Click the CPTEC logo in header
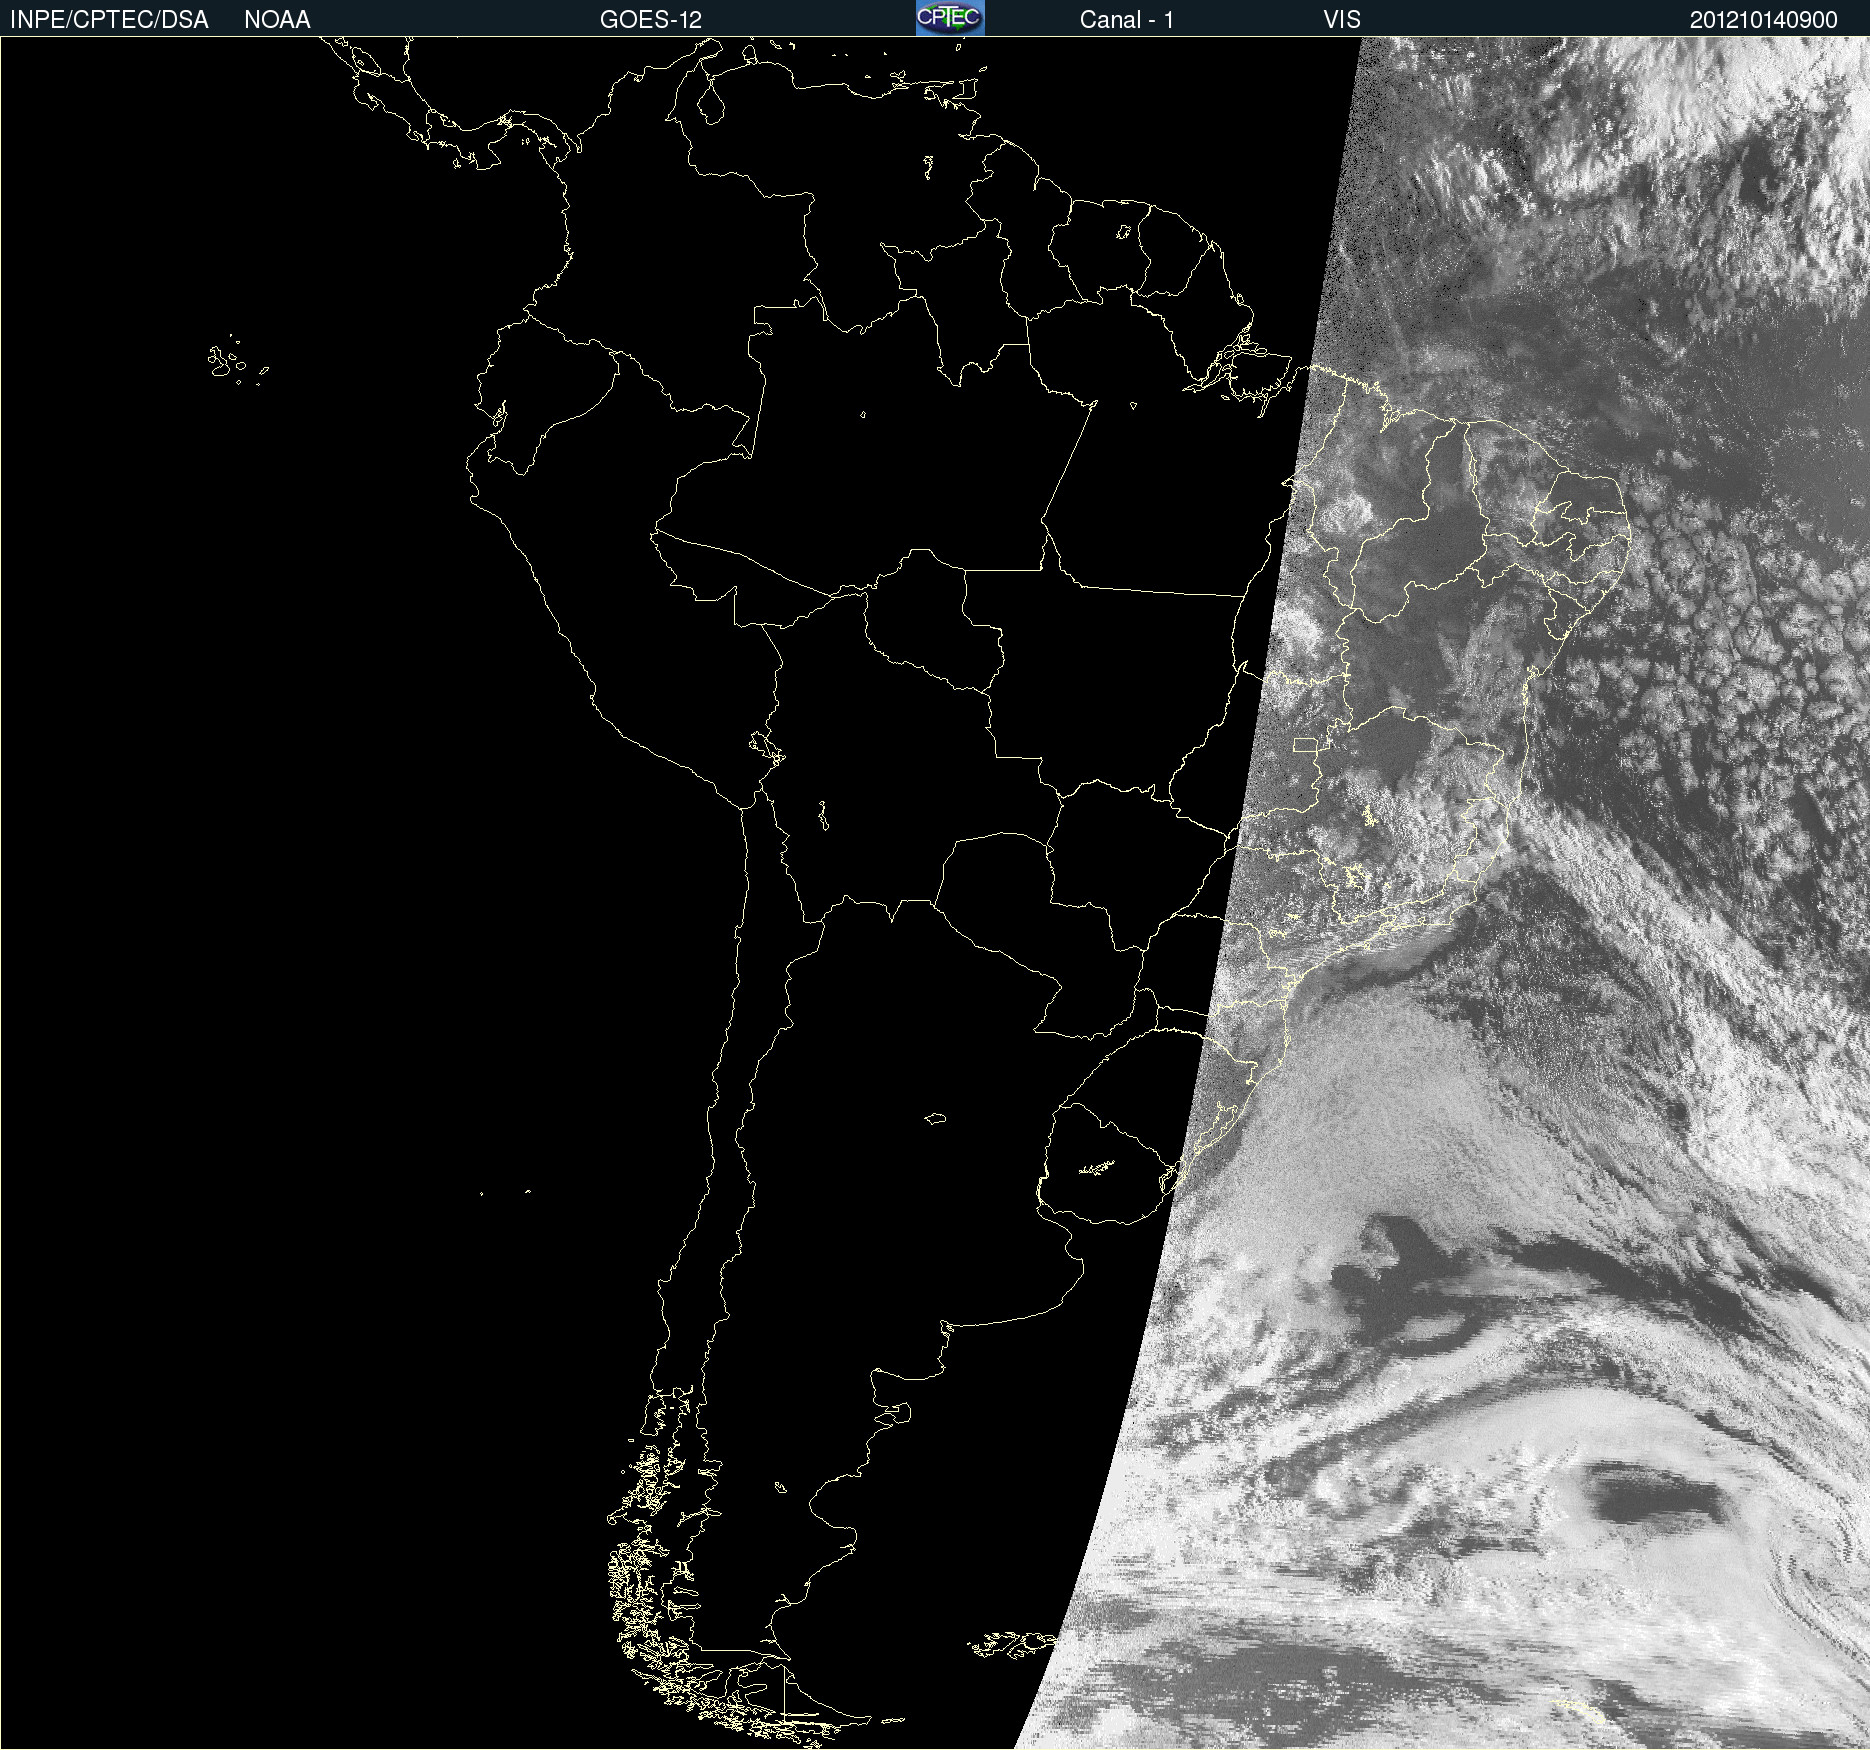 [950, 18]
